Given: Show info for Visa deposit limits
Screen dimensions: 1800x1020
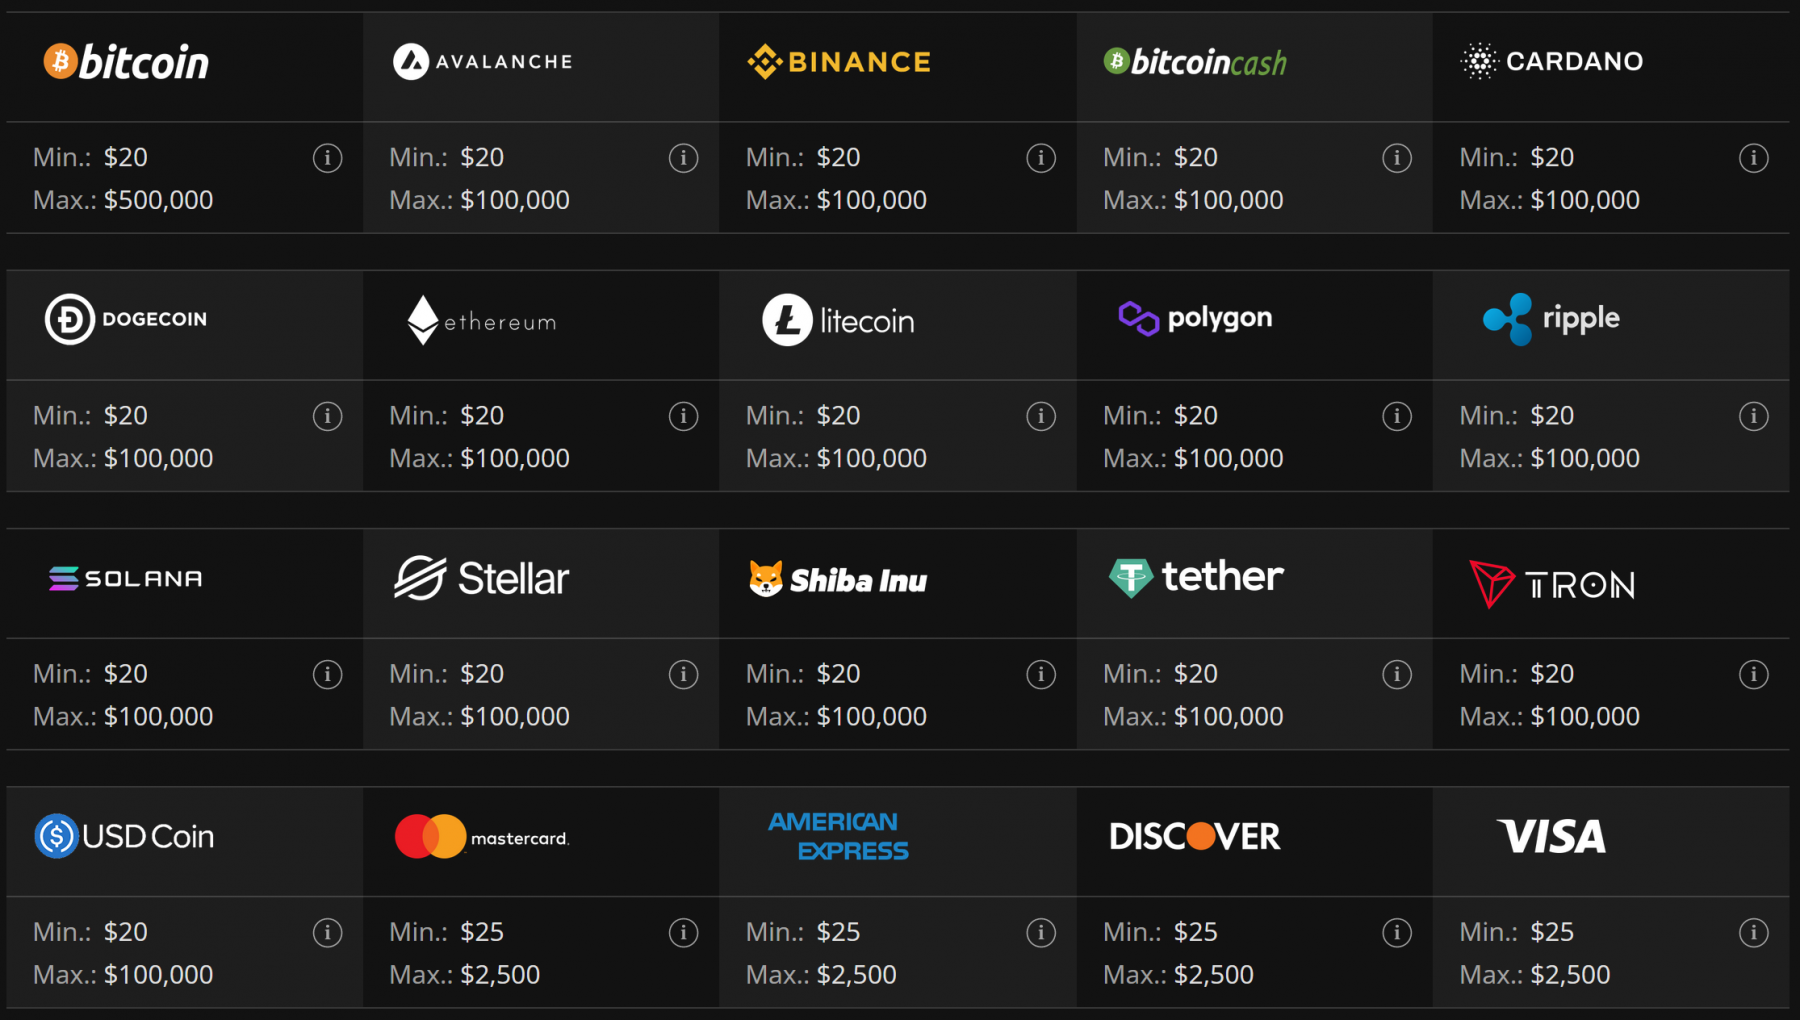Looking at the screenshot, I should [1753, 933].
